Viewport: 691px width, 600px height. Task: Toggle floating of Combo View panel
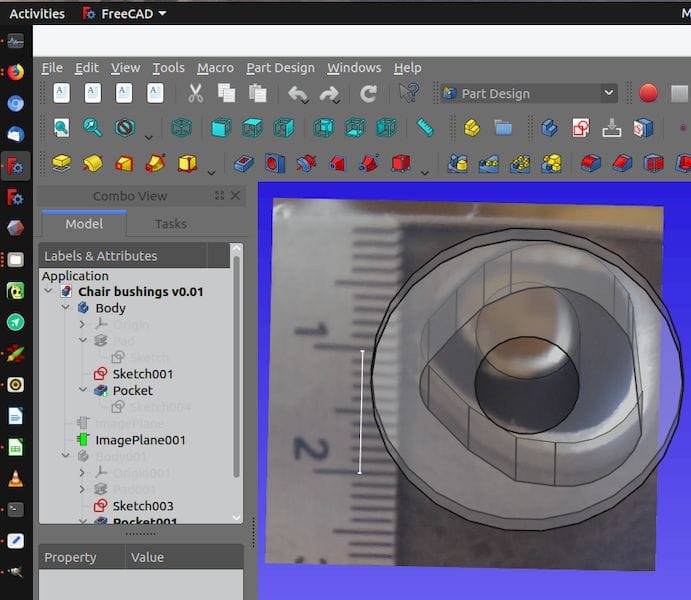click(x=219, y=196)
